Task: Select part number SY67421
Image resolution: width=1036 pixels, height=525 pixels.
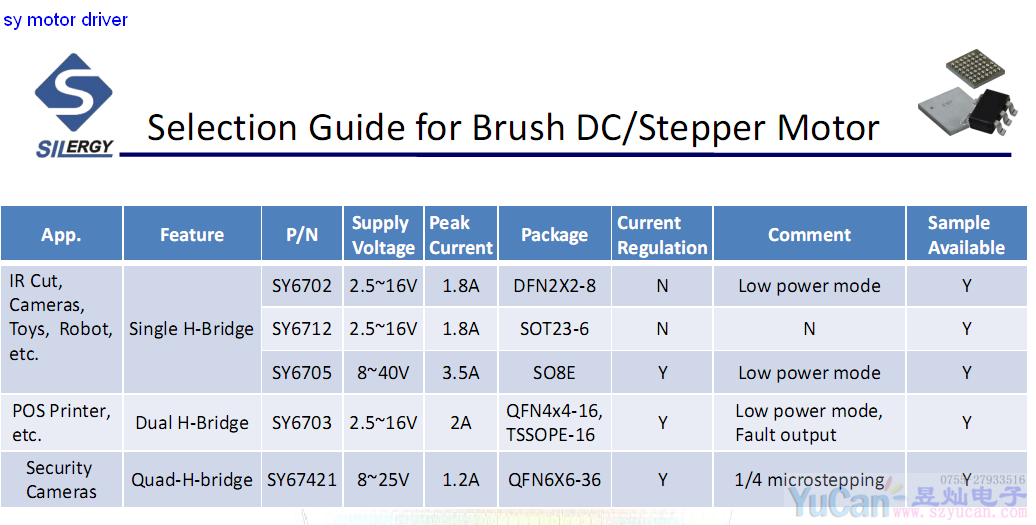Action: coord(302,480)
